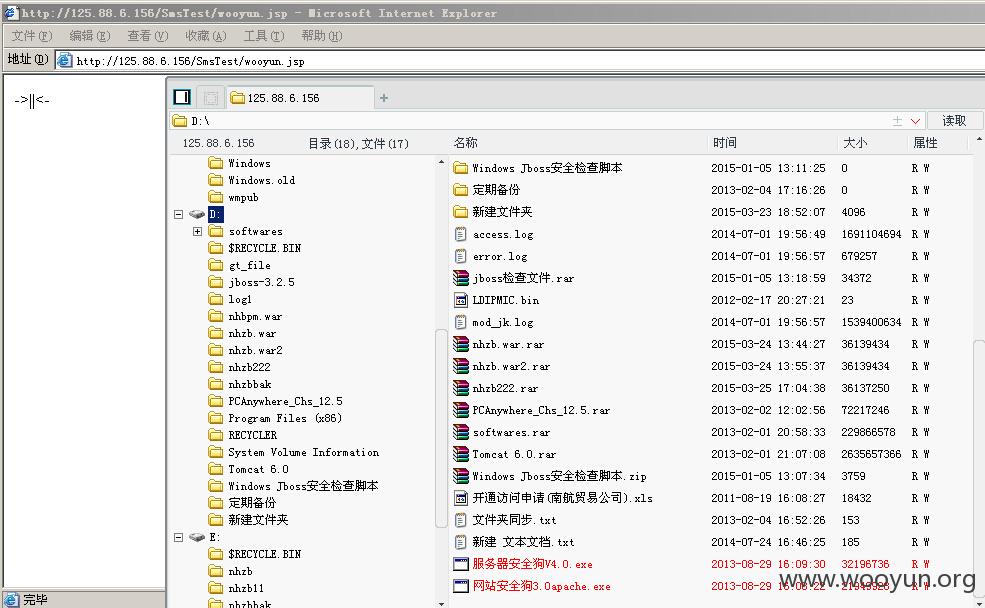
Task: Select the wmpub folder in tree
Action: coord(243,197)
